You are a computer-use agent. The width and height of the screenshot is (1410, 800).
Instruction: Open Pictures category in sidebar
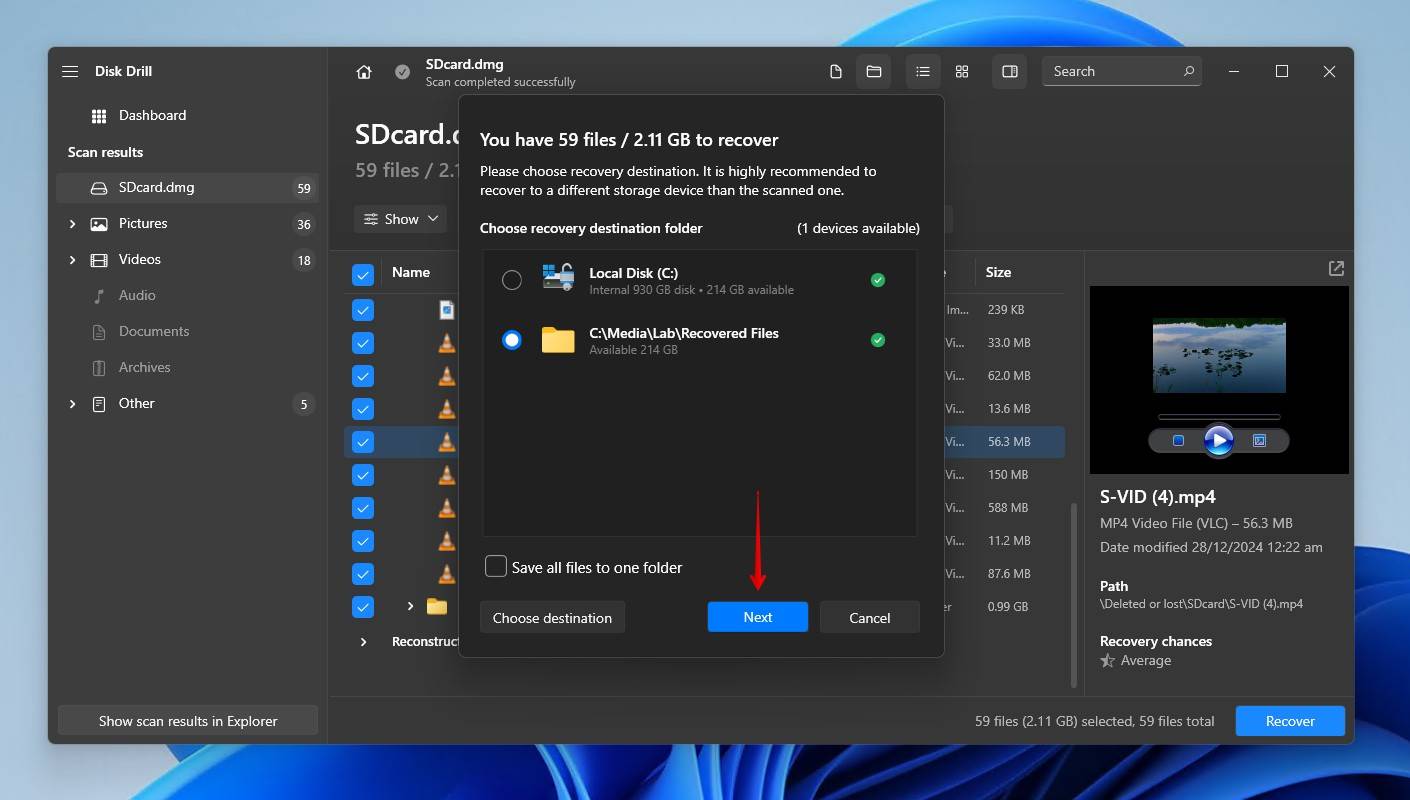(x=188, y=224)
